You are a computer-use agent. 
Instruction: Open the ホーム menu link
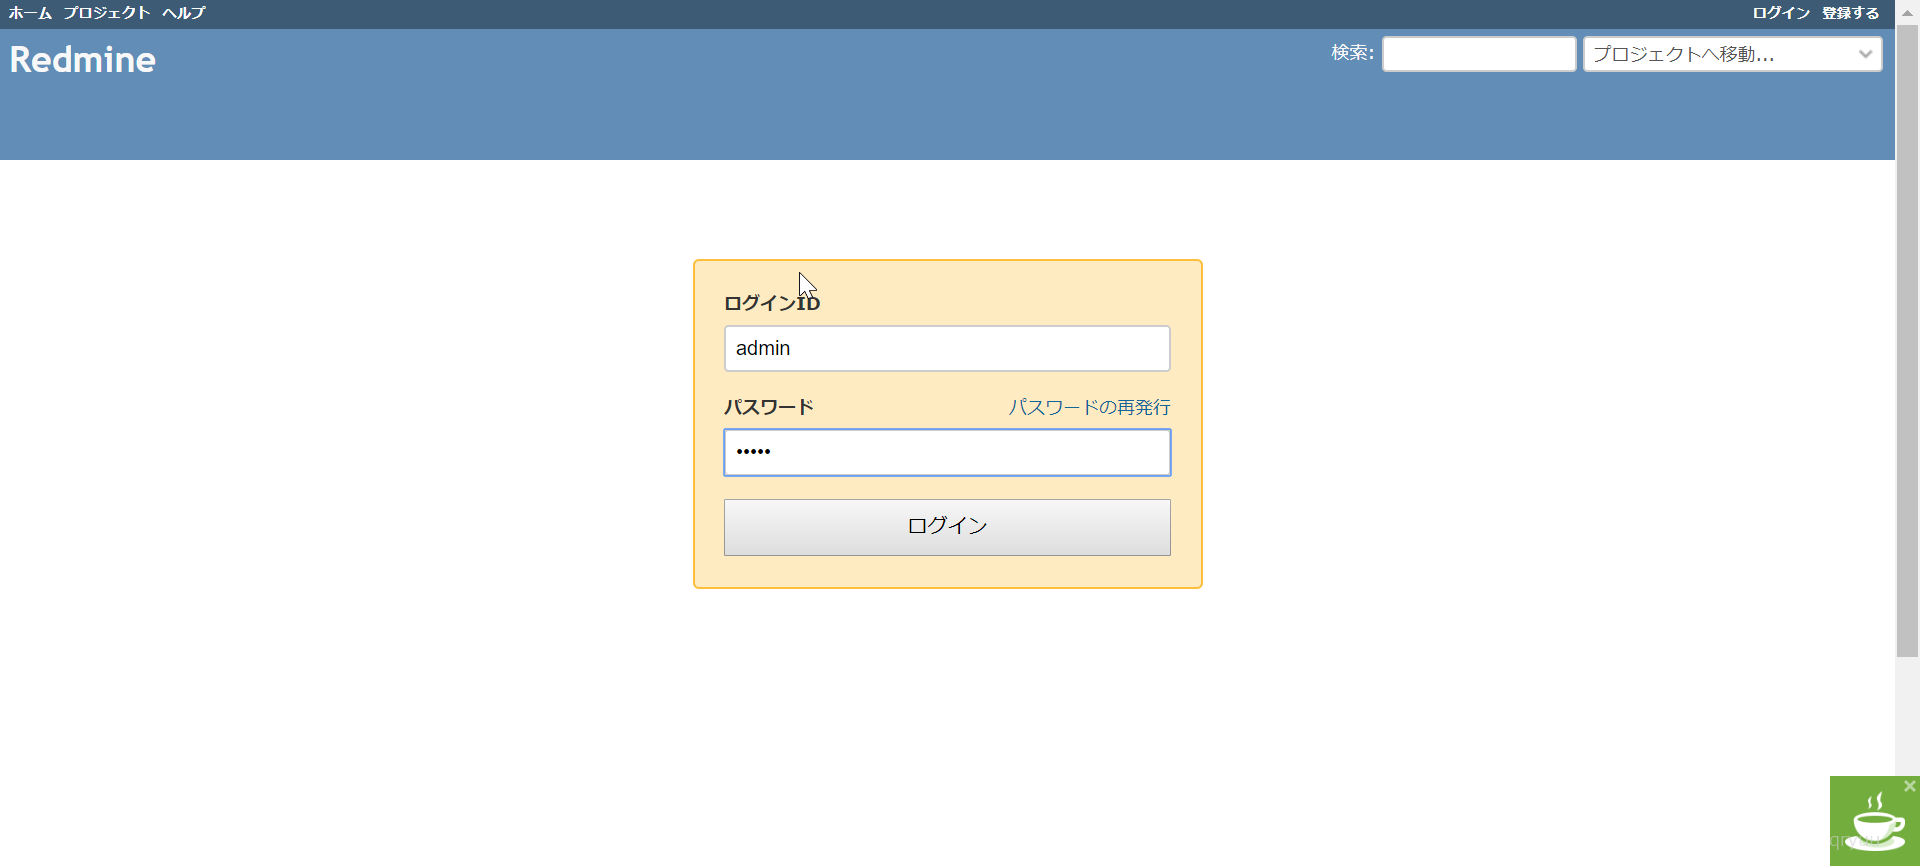[x=30, y=13]
